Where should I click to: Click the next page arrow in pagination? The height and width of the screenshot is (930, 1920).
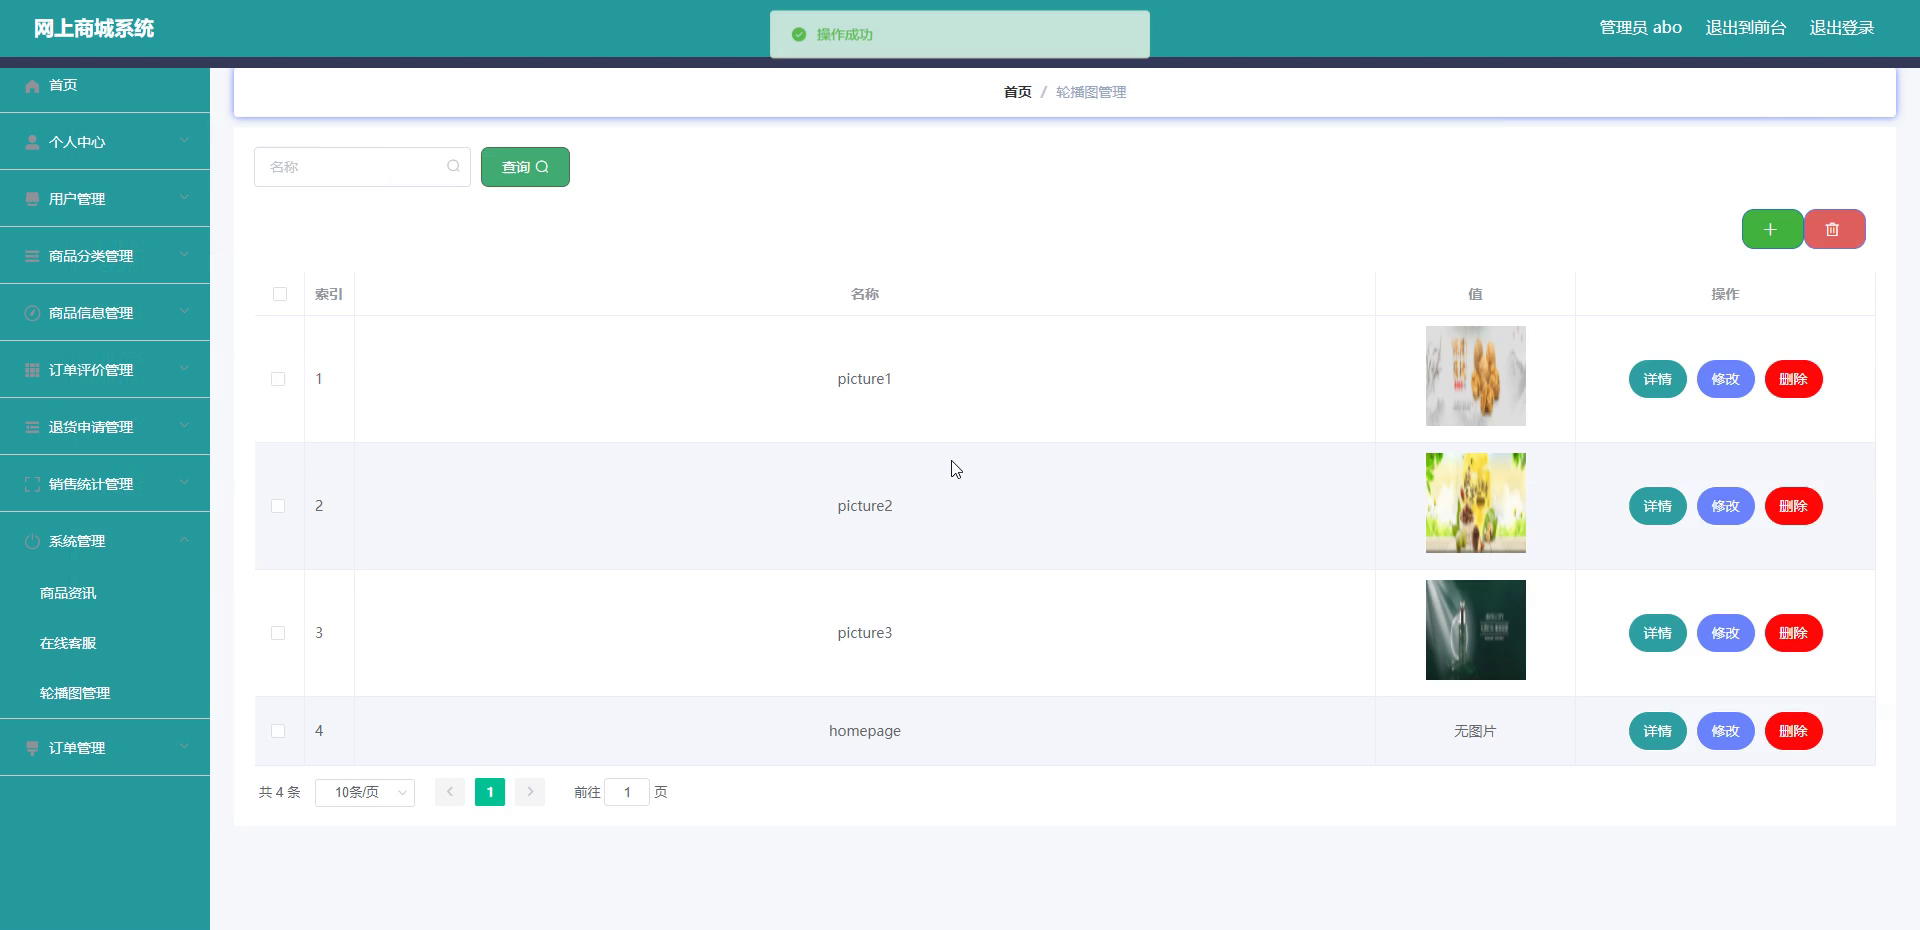click(x=530, y=792)
